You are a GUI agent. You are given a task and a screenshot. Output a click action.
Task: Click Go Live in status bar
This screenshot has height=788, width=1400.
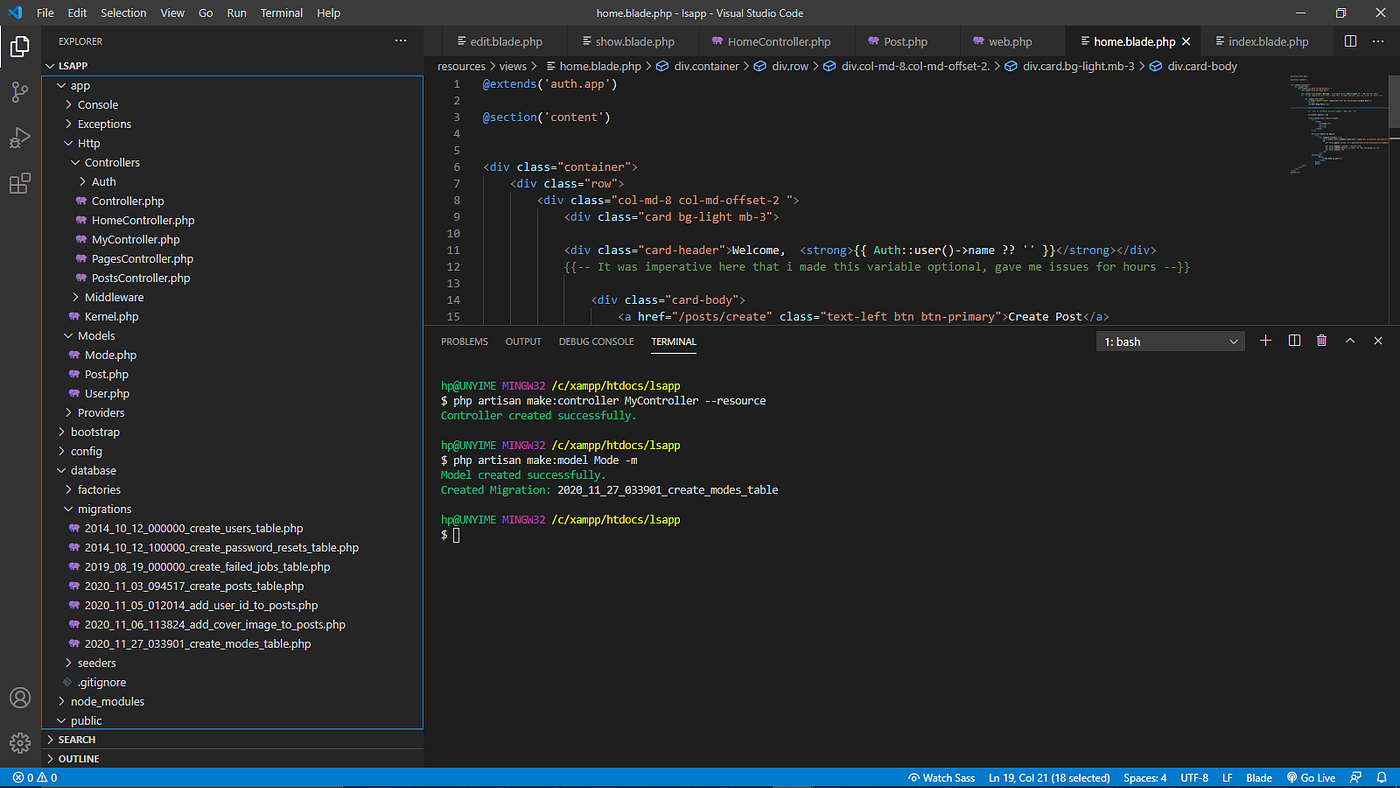[1311, 778]
